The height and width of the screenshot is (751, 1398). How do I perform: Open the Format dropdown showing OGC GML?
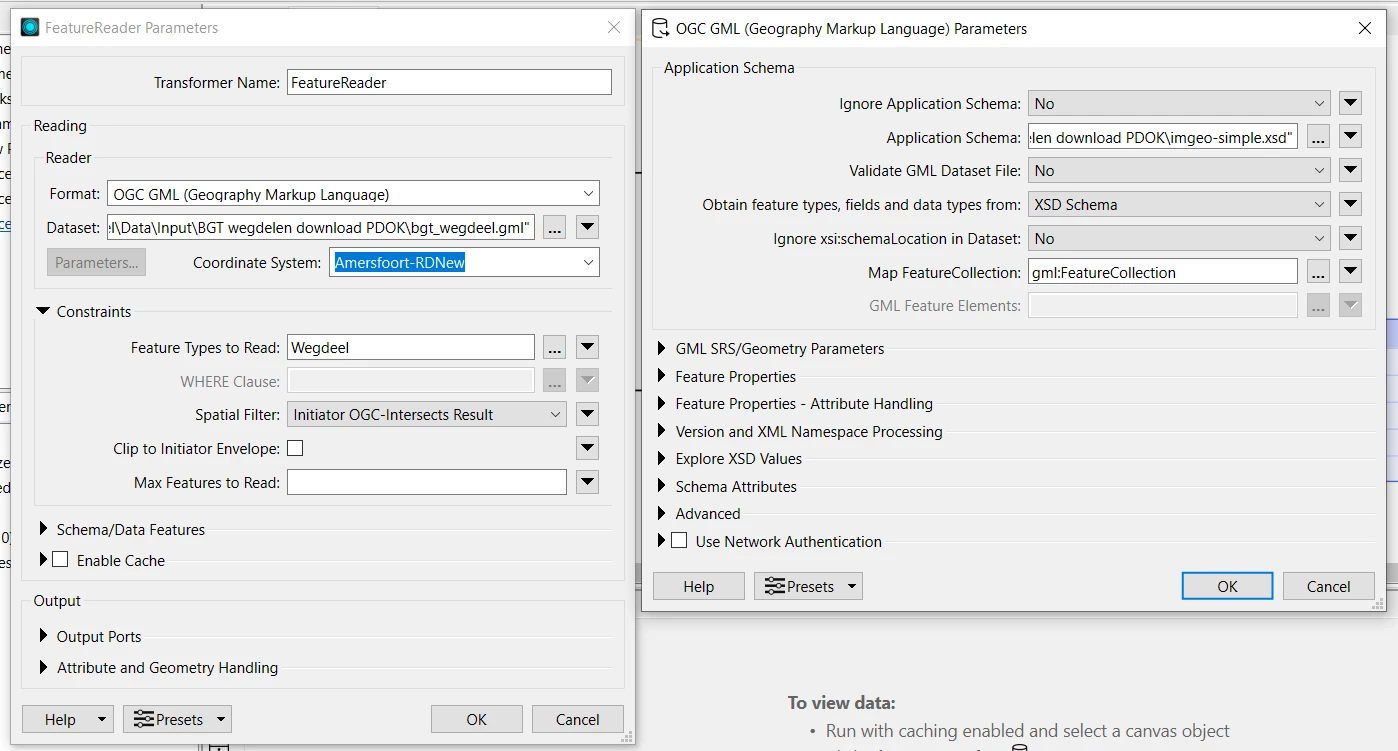353,194
